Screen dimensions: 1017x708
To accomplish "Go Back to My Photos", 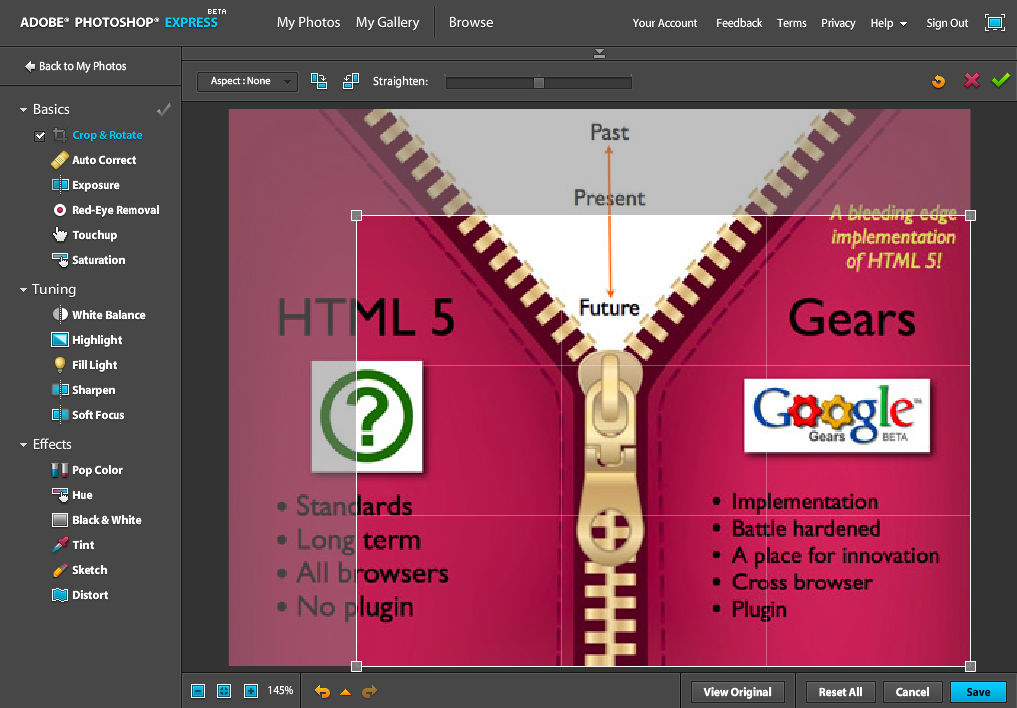I will point(75,66).
